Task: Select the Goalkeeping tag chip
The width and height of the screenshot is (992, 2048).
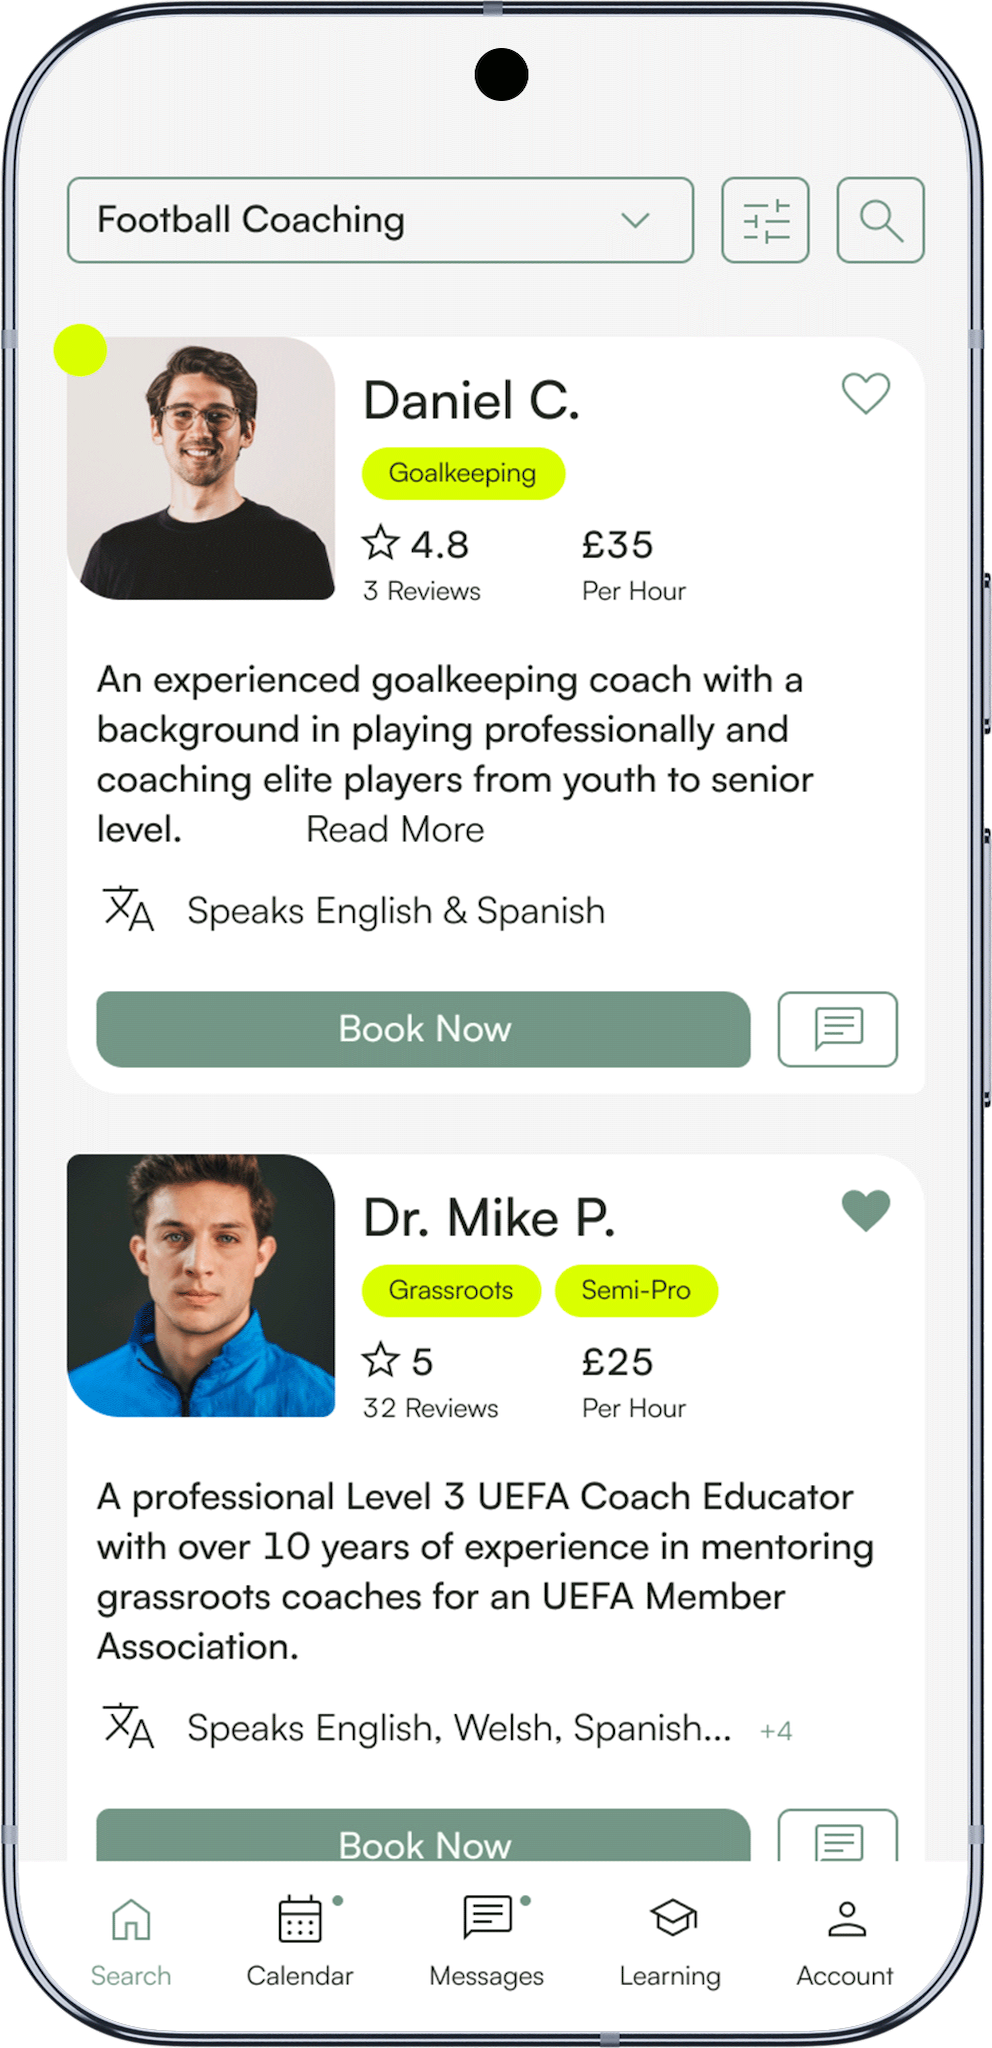Action: [x=463, y=473]
